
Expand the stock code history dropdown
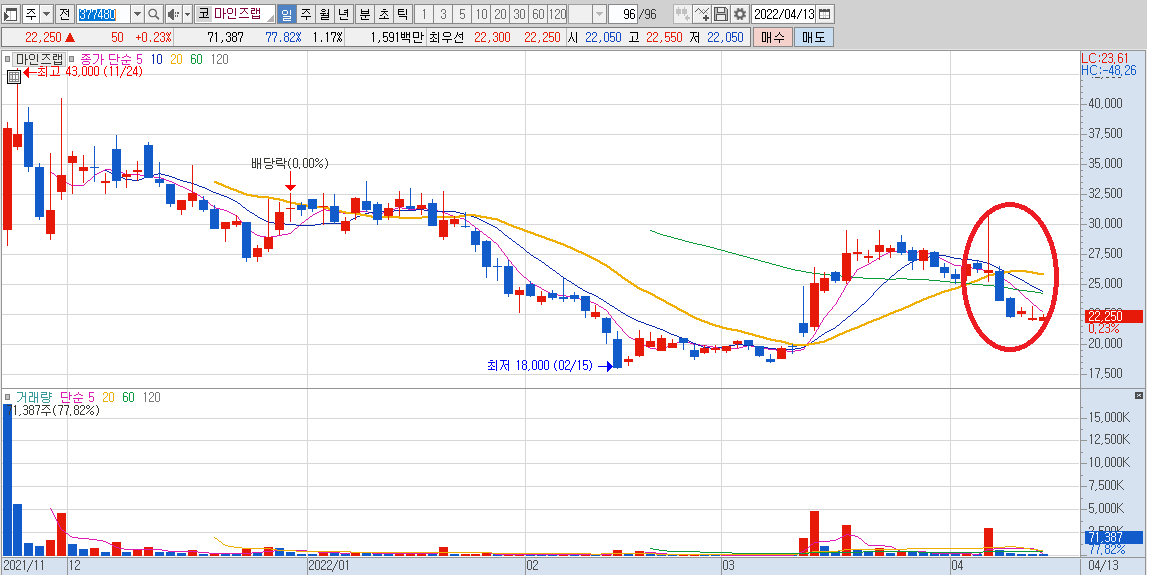tap(137, 13)
